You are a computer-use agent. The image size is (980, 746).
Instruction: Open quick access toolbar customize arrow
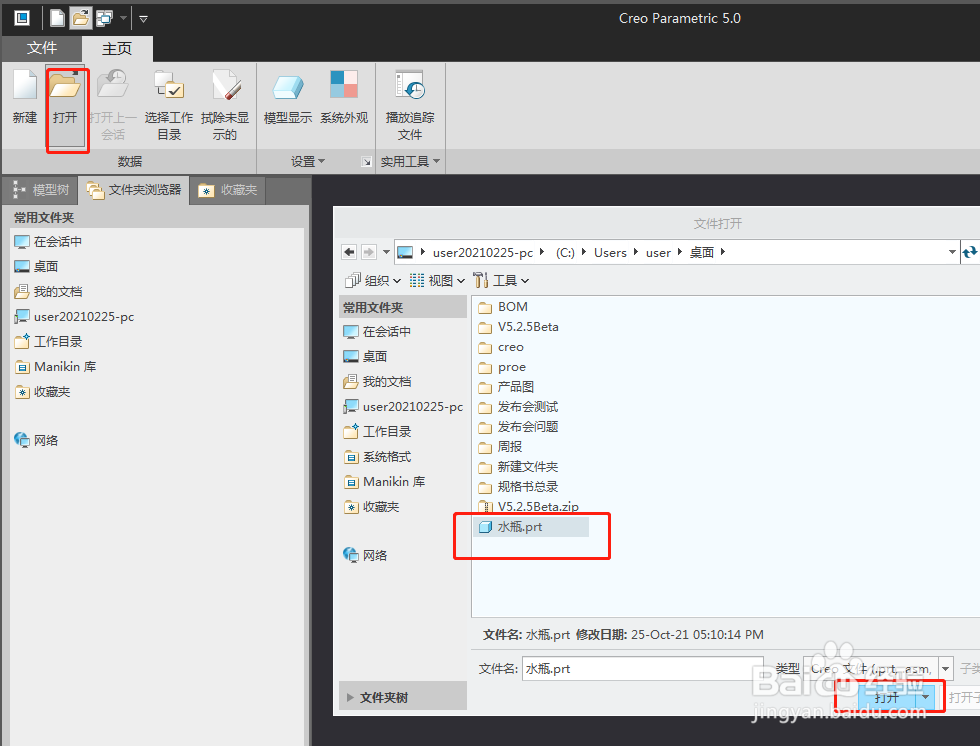tap(143, 19)
